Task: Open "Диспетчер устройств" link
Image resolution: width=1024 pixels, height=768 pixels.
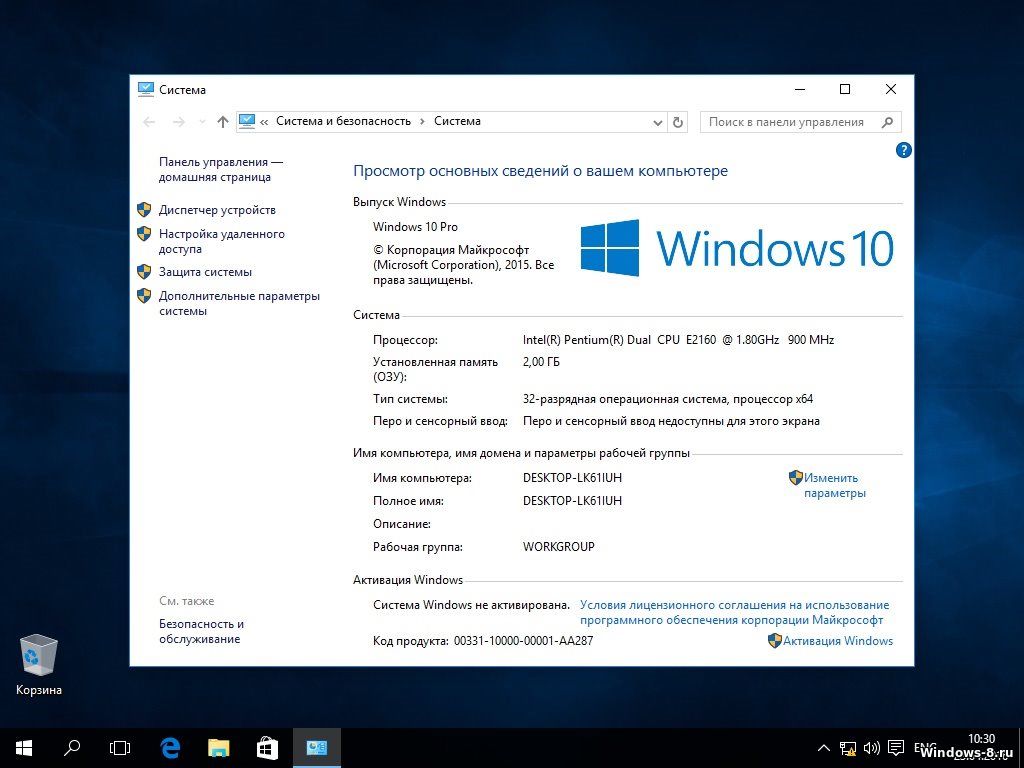Action: tap(217, 210)
